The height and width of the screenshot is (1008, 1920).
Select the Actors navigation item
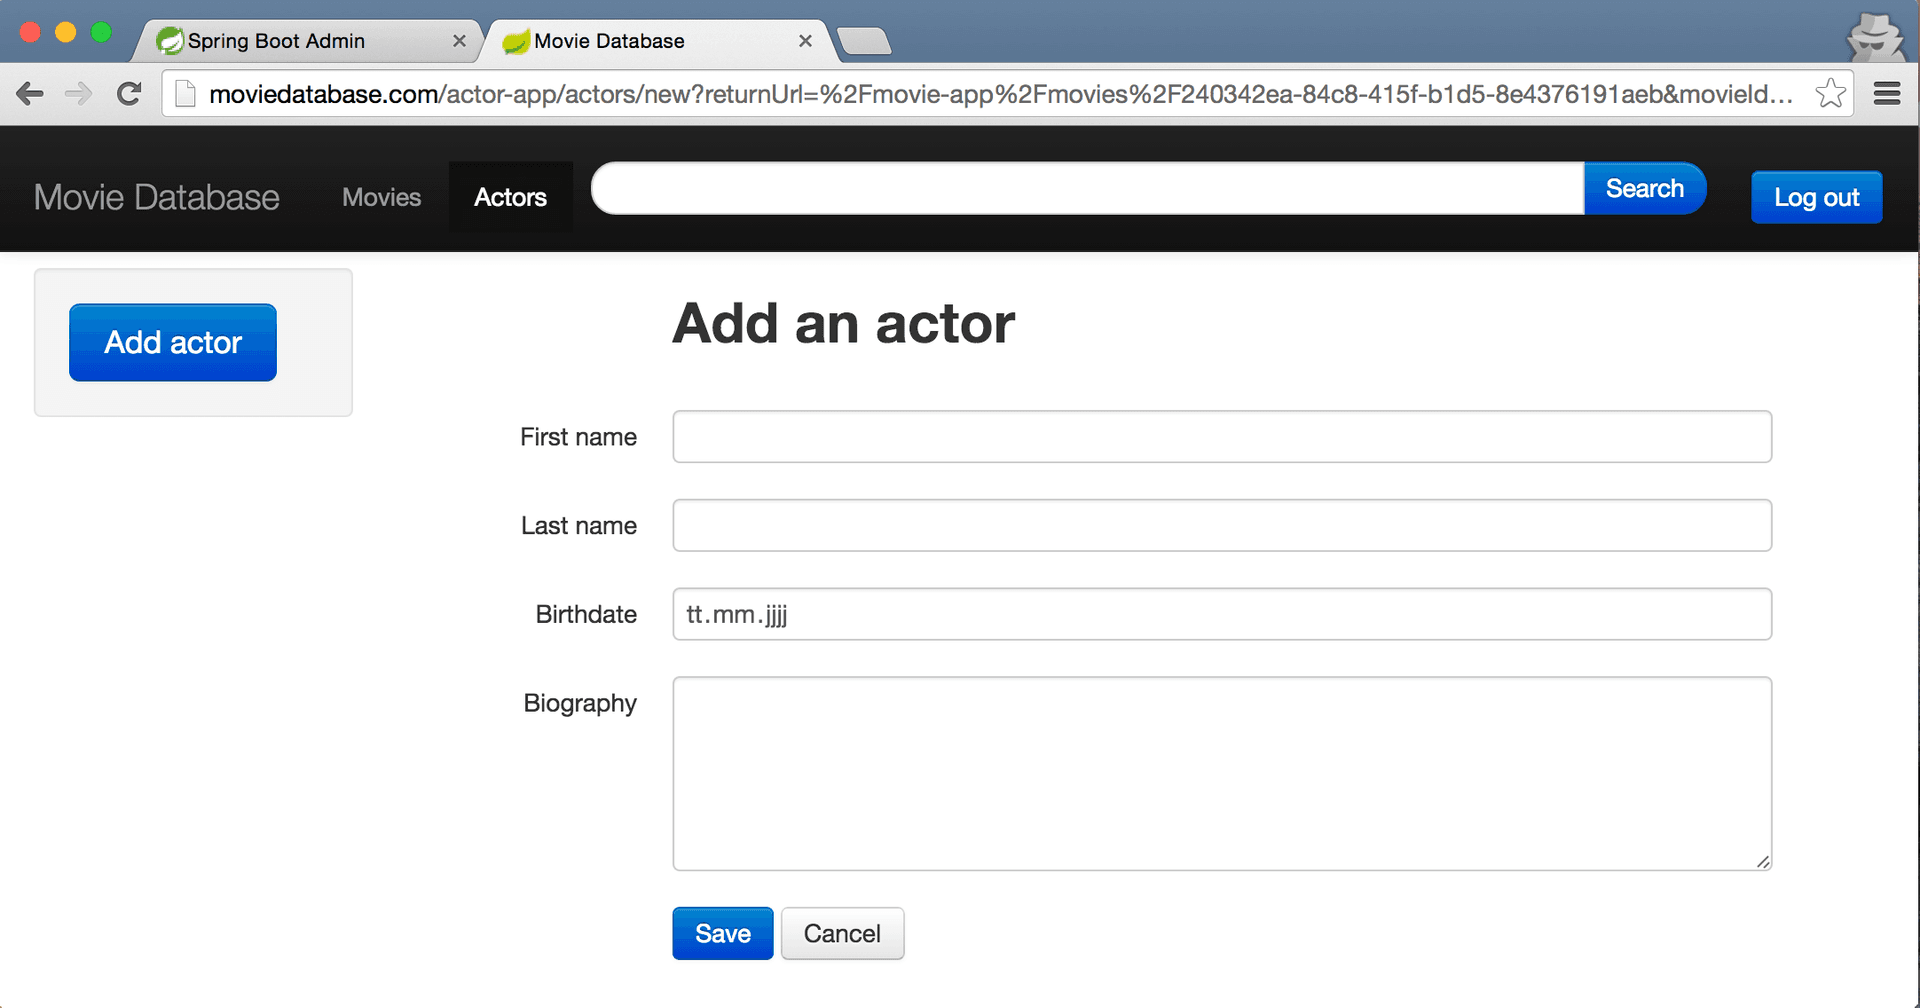(x=510, y=197)
